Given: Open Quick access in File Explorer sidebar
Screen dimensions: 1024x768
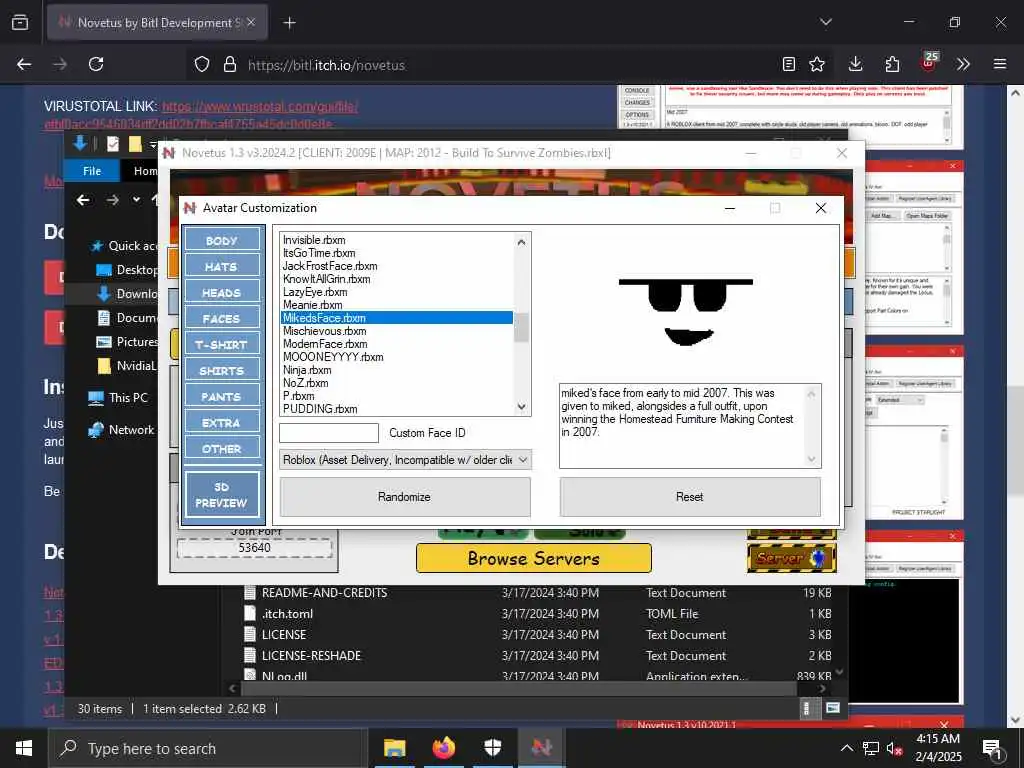Looking at the screenshot, I should 126,246.
